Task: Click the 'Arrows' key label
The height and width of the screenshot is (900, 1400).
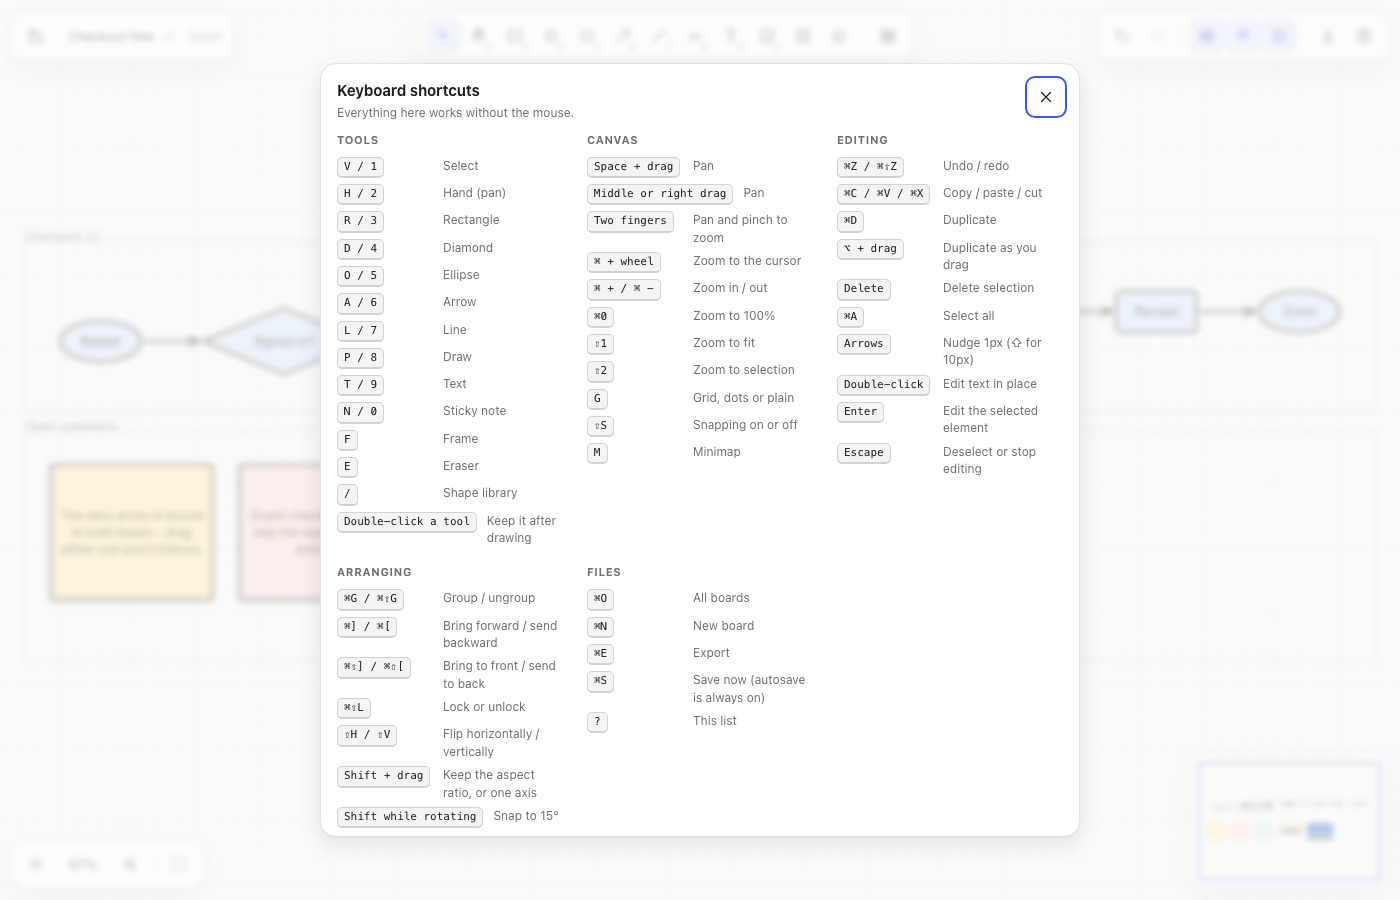Action: click(863, 344)
